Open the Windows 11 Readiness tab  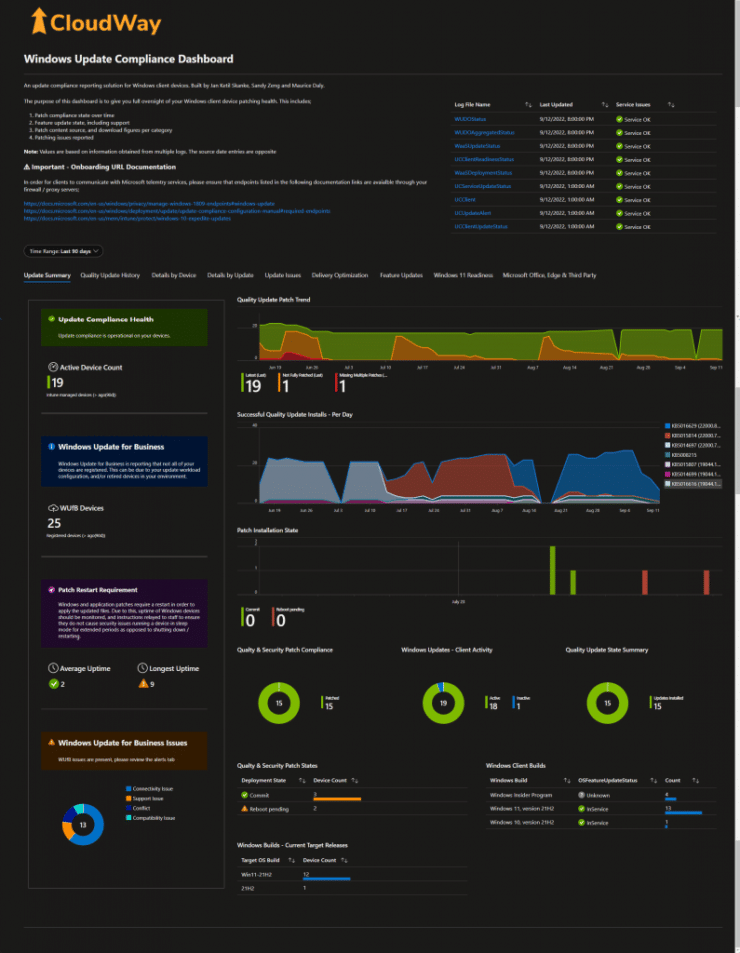pyautogui.click(x=463, y=275)
